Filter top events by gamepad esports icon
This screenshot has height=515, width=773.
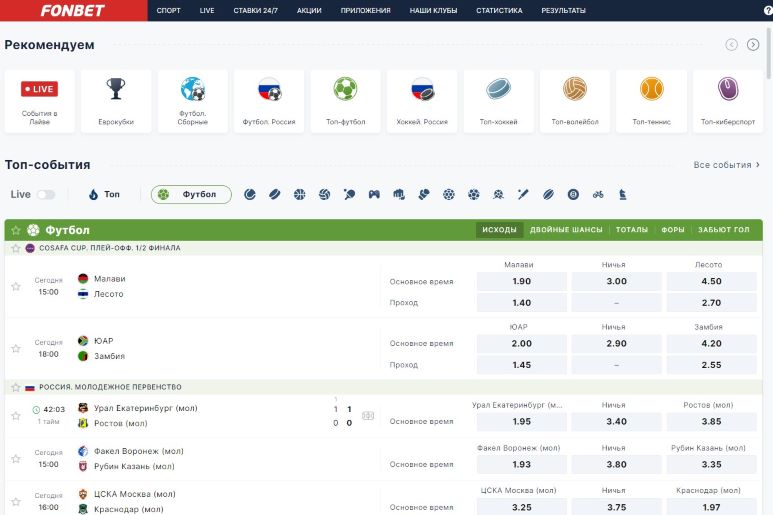pos(374,195)
